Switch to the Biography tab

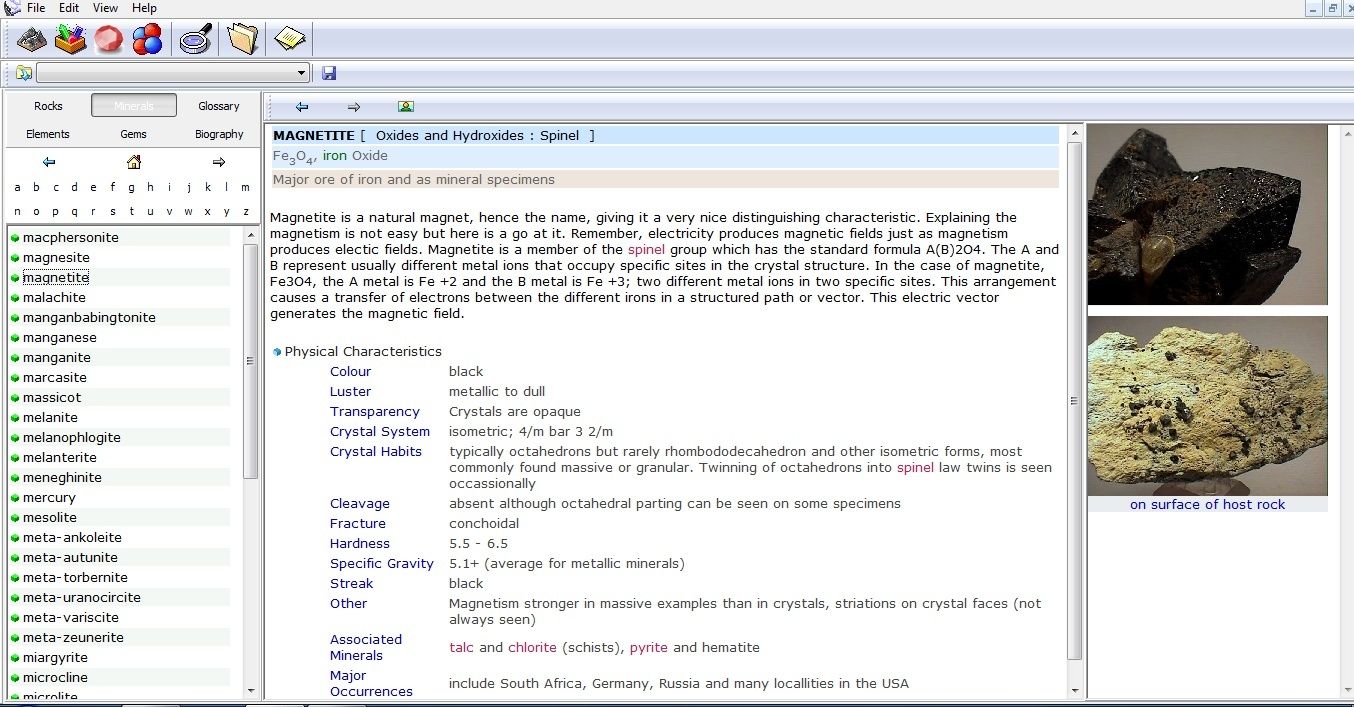[x=219, y=134]
